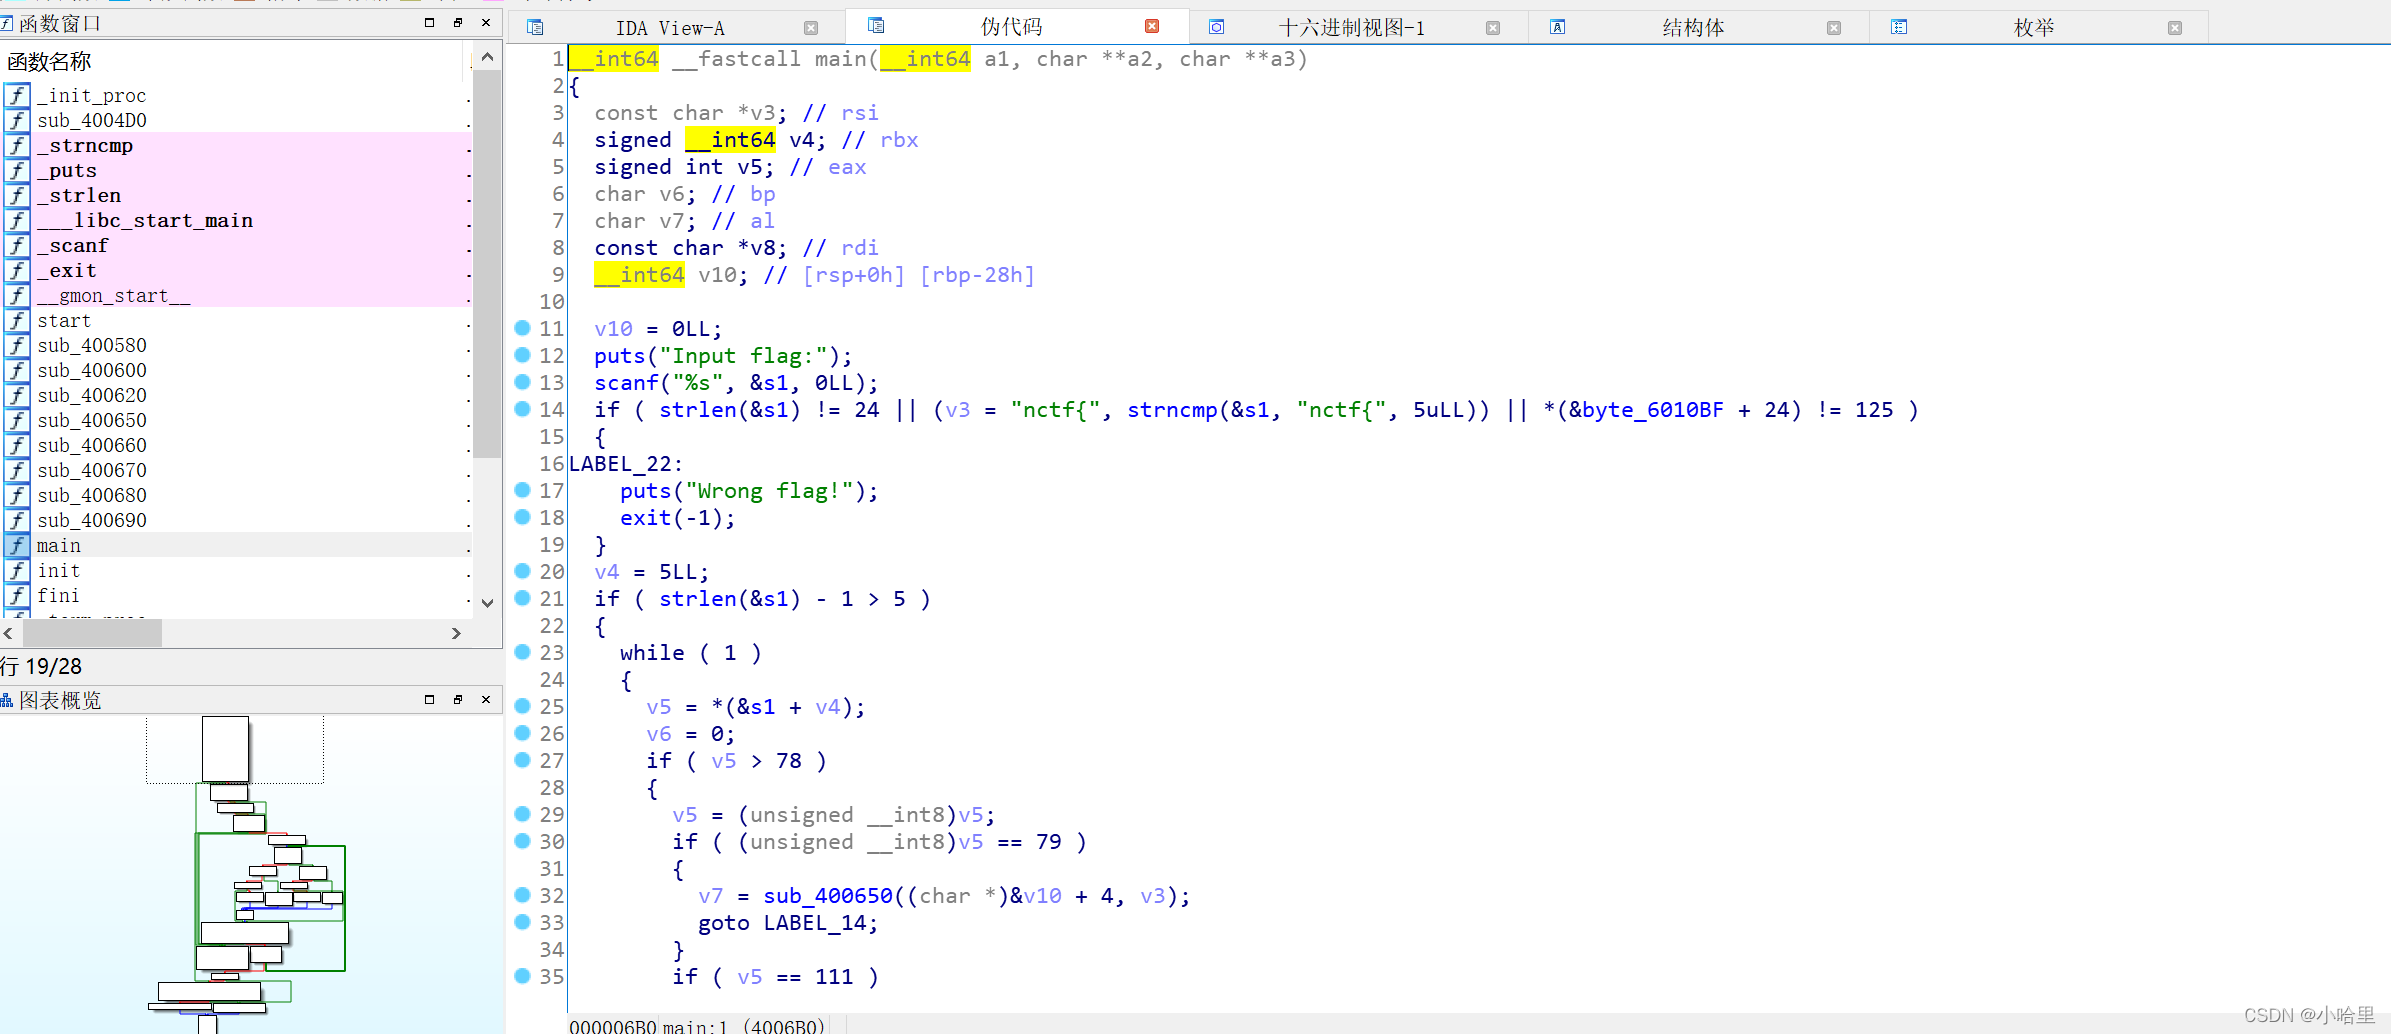Select function _scanf
This screenshot has height=1034, width=2391.
pos(73,245)
